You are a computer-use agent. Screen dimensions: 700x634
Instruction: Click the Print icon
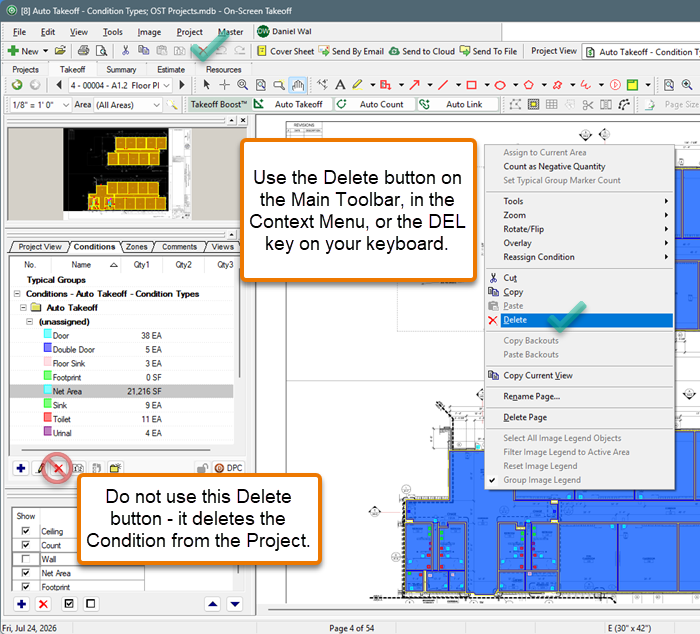coord(83,50)
